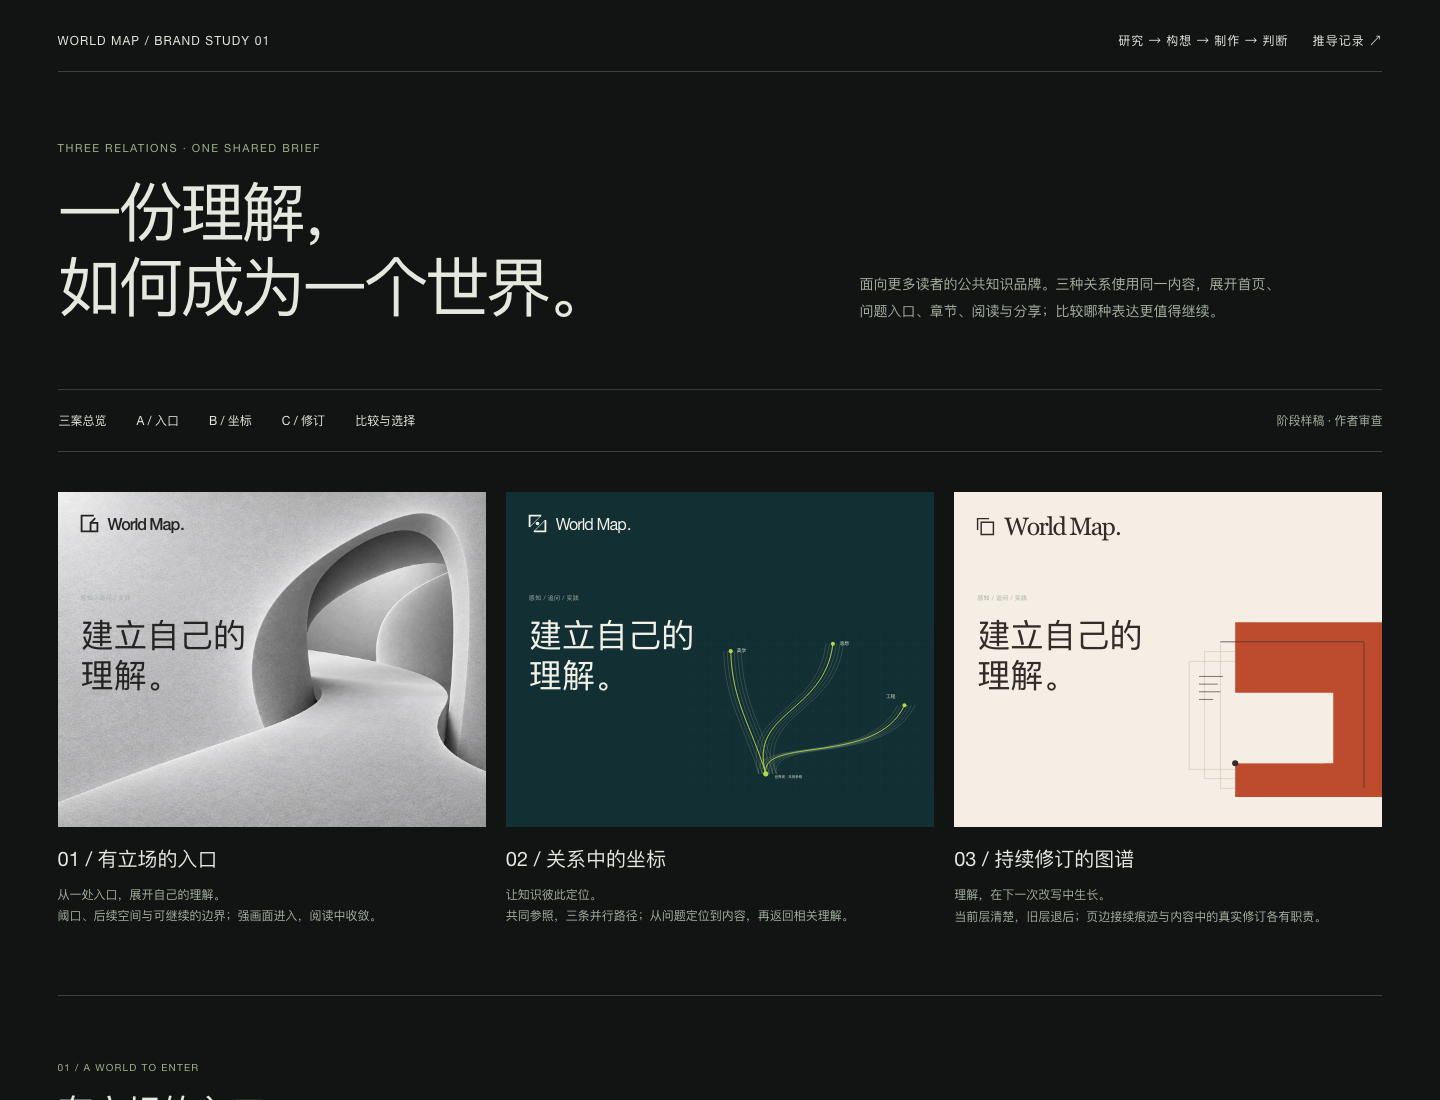Image resolution: width=1440 pixels, height=1100 pixels.
Task: Click the 02 / 关系中的坐标 title
Action: (586, 859)
